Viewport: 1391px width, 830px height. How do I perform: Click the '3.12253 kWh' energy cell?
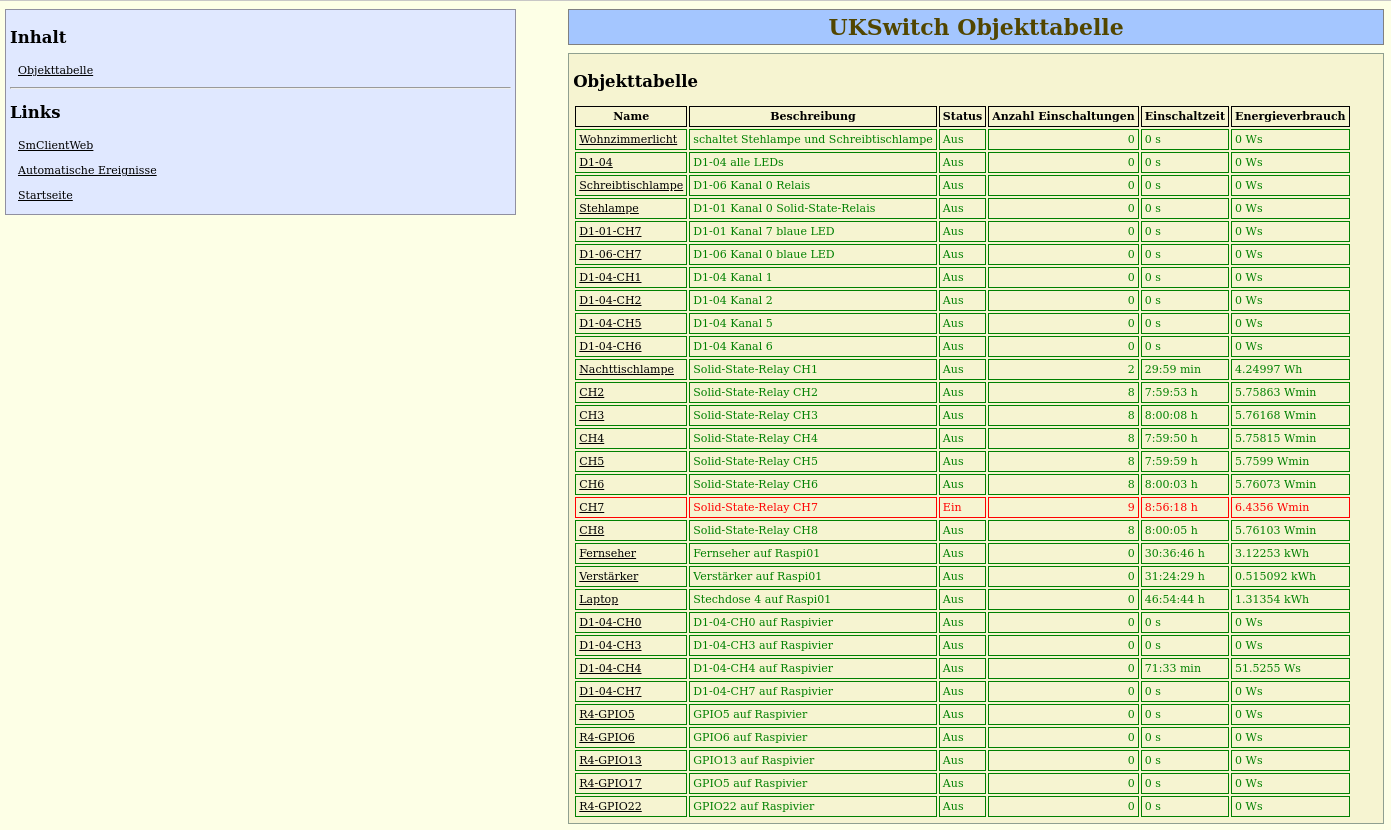tap(1290, 553)
